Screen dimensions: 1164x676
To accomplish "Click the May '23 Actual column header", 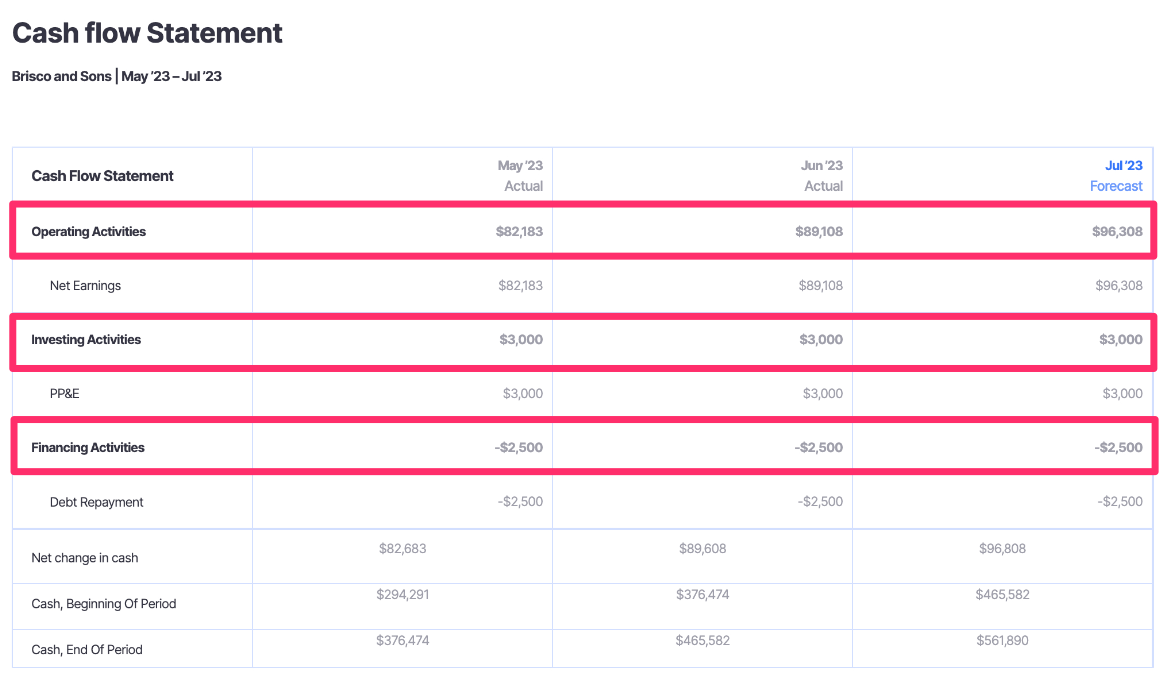I will coord(520,176).
